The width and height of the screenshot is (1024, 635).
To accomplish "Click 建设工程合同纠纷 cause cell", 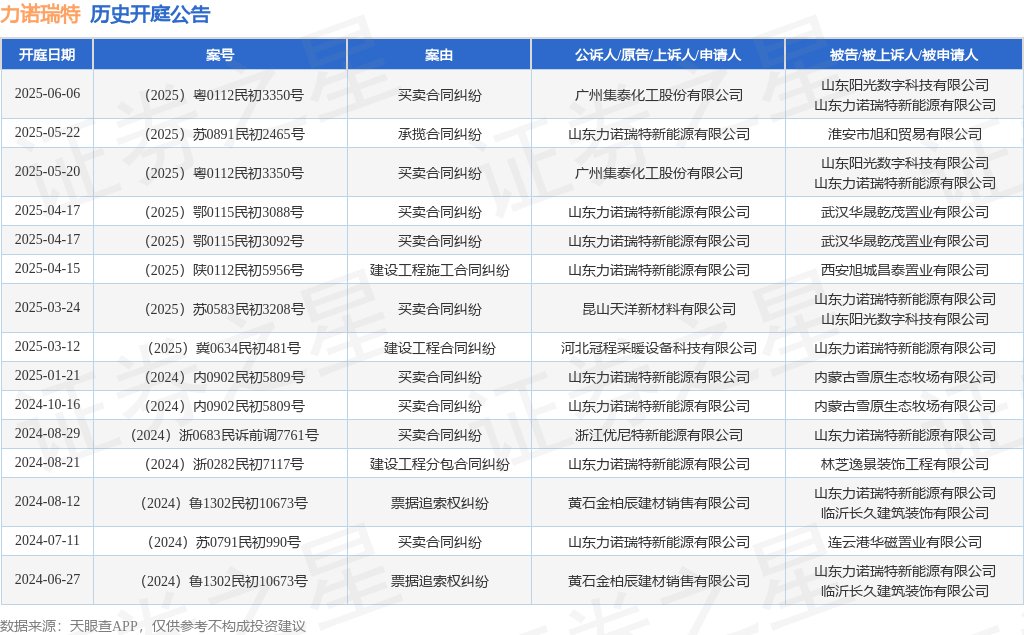I will pyautogui.click(x=440, y=348).
